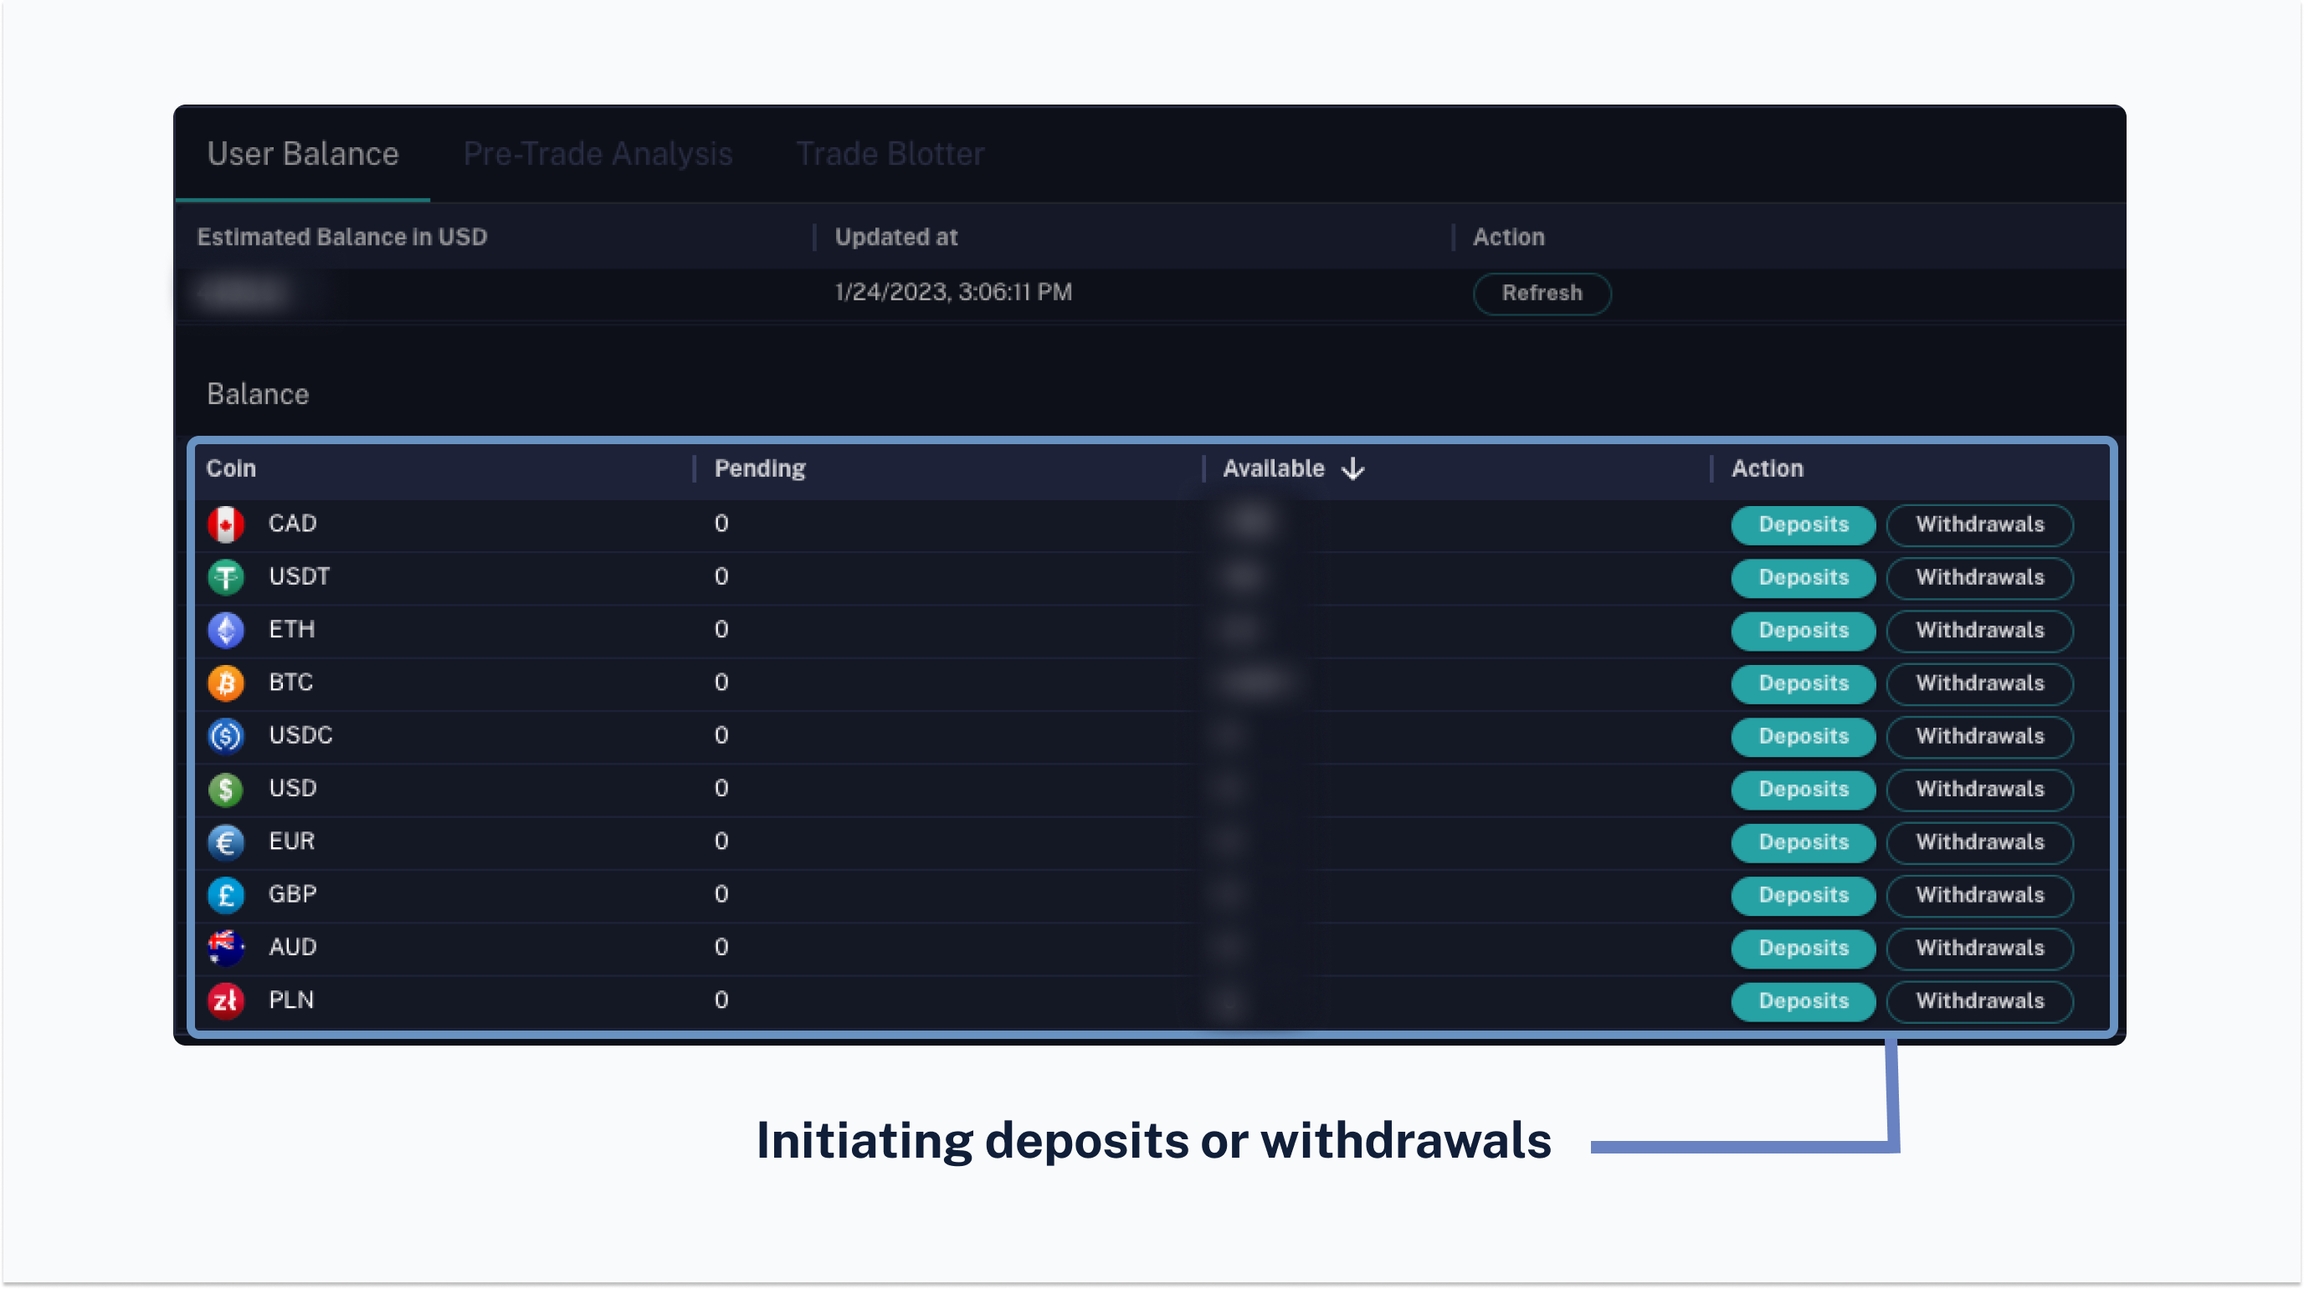This screenshot has width=2304, height=1289.
Task: Click the ETH Ethereum coin icon
Action: point(226,630)
